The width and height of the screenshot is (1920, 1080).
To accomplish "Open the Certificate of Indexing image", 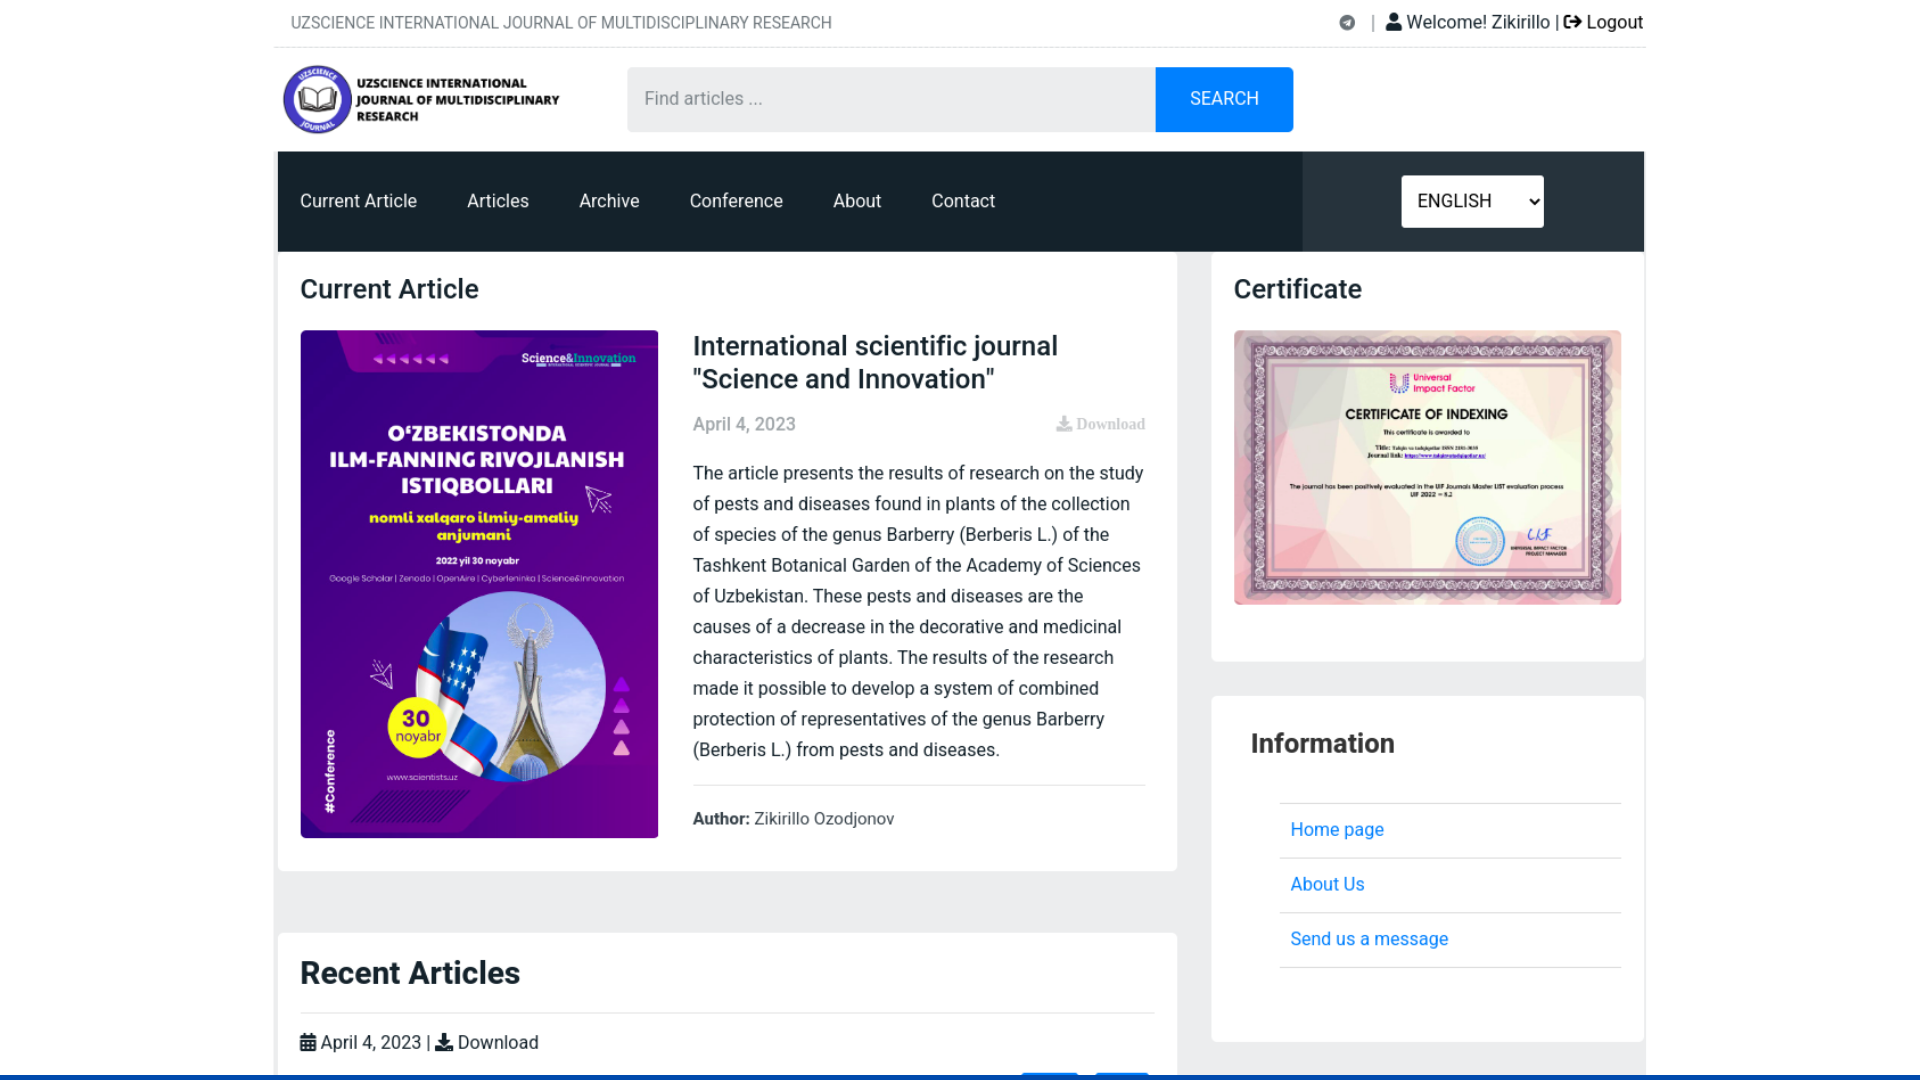I will click(x=1427, y=467).
